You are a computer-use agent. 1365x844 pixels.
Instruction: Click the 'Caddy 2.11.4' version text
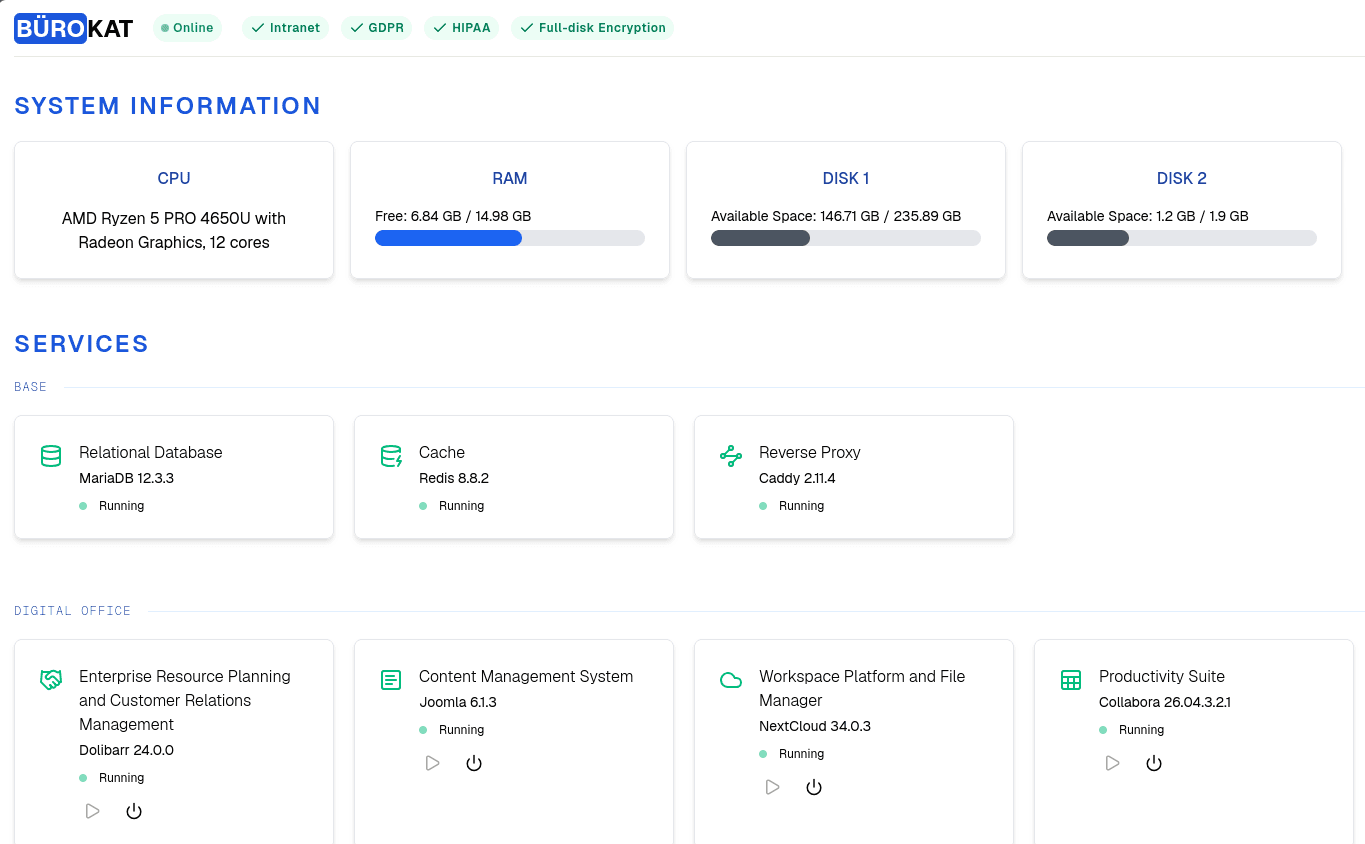[x=797, y=478]
